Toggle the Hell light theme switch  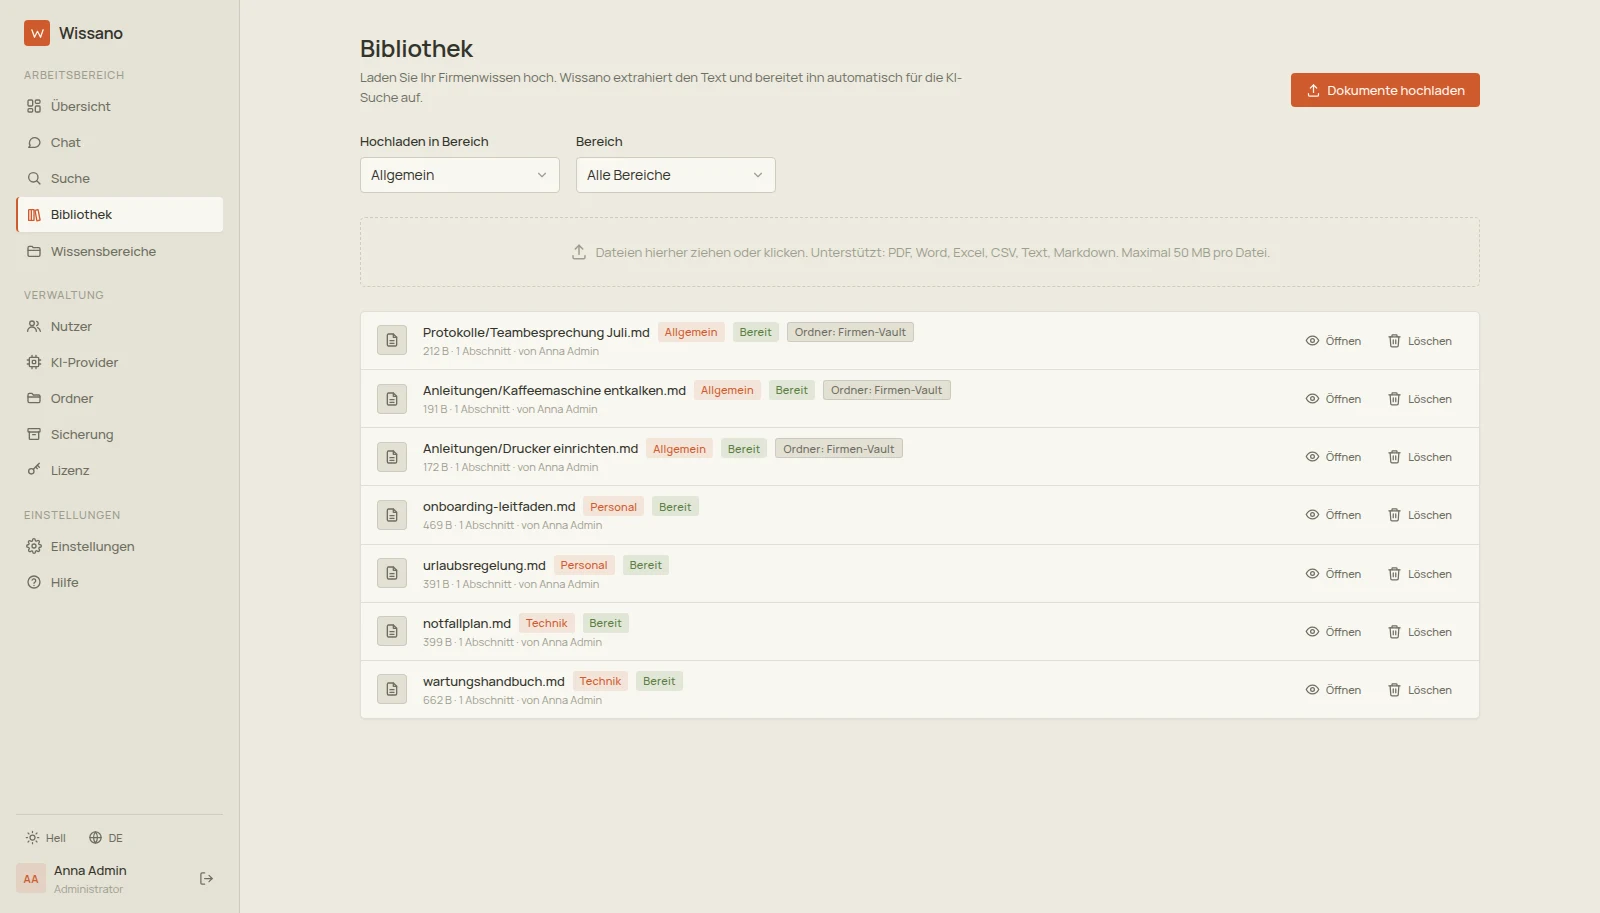(x=46, y=838)
